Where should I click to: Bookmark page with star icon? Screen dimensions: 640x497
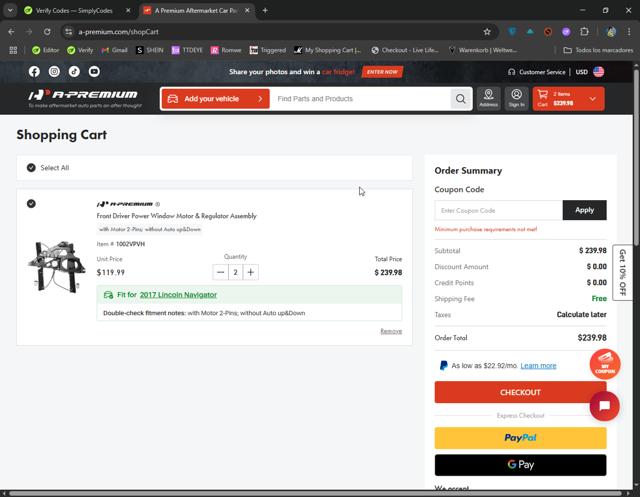[x=487, y=32]
